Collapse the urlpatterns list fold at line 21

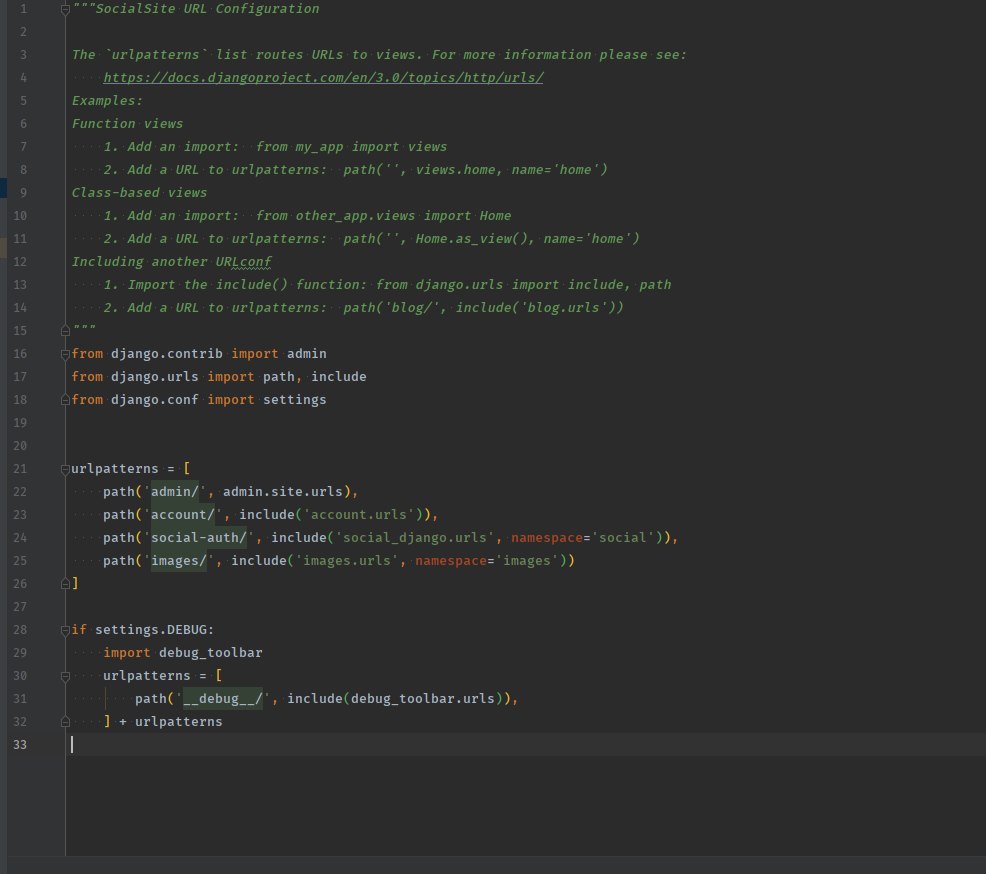click(65, 469)
